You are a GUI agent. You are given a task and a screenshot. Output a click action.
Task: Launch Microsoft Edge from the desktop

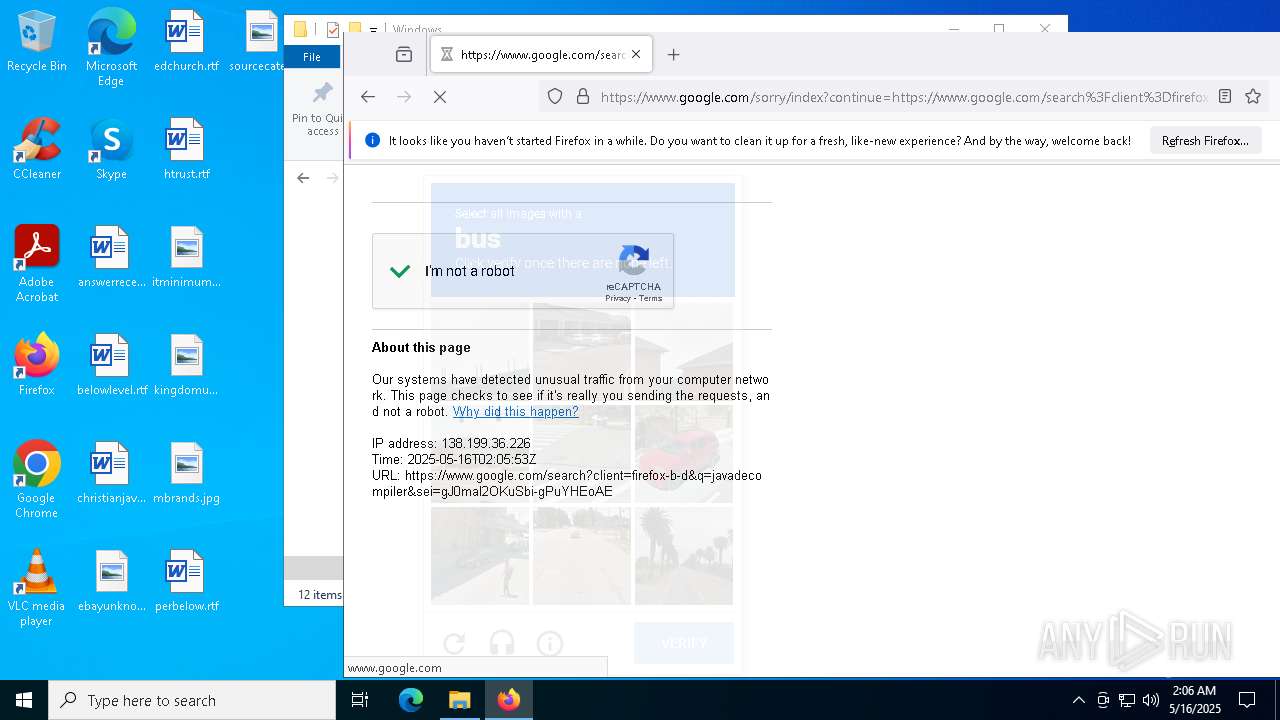pos(111,47)
